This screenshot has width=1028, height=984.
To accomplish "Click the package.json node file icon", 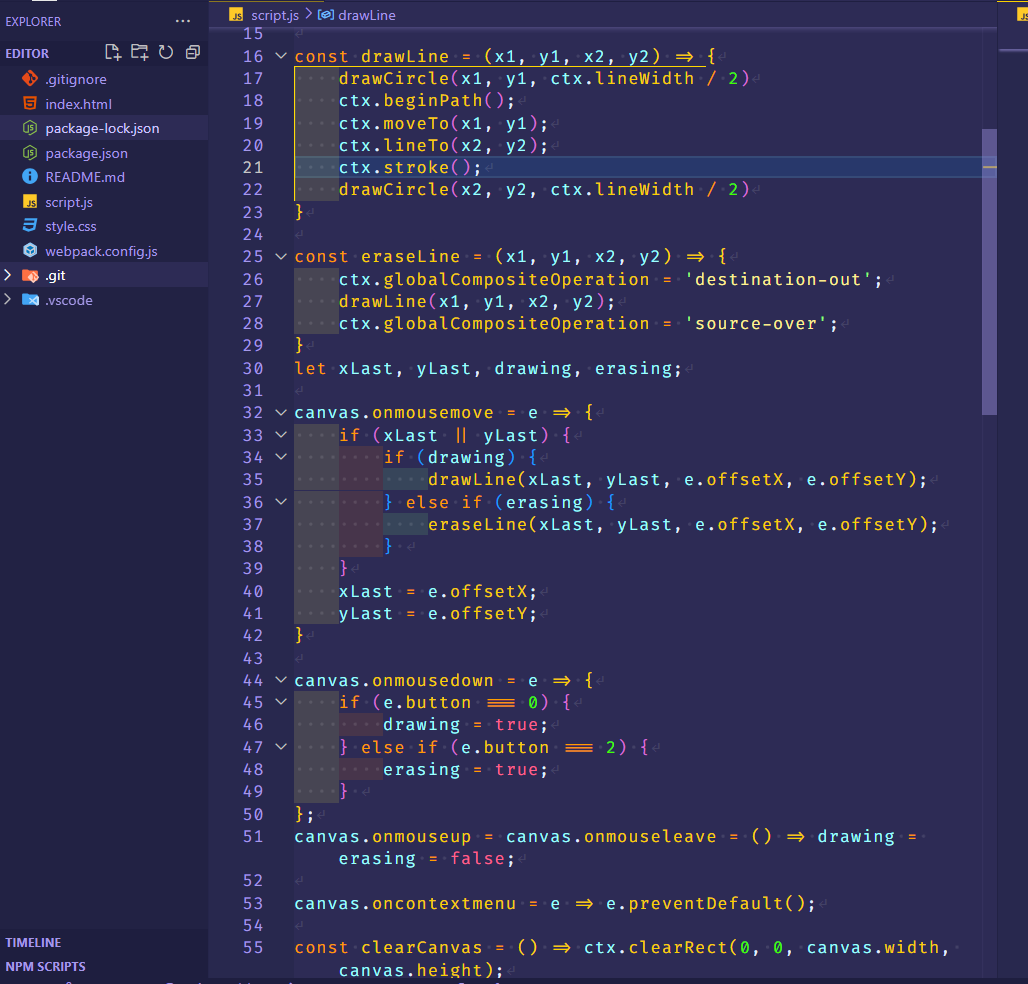I will [x=30, y=153].
